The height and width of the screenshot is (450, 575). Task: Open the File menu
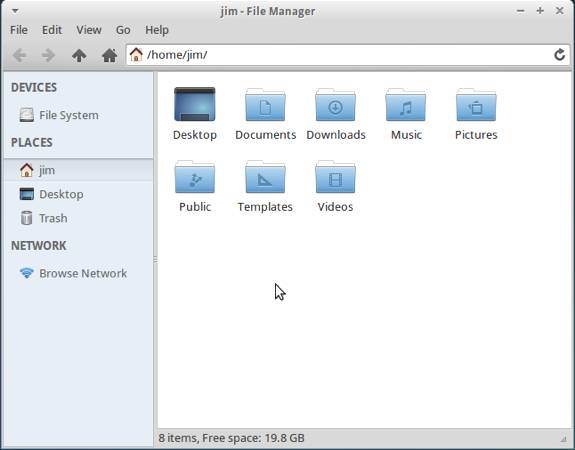click(19, 30)
